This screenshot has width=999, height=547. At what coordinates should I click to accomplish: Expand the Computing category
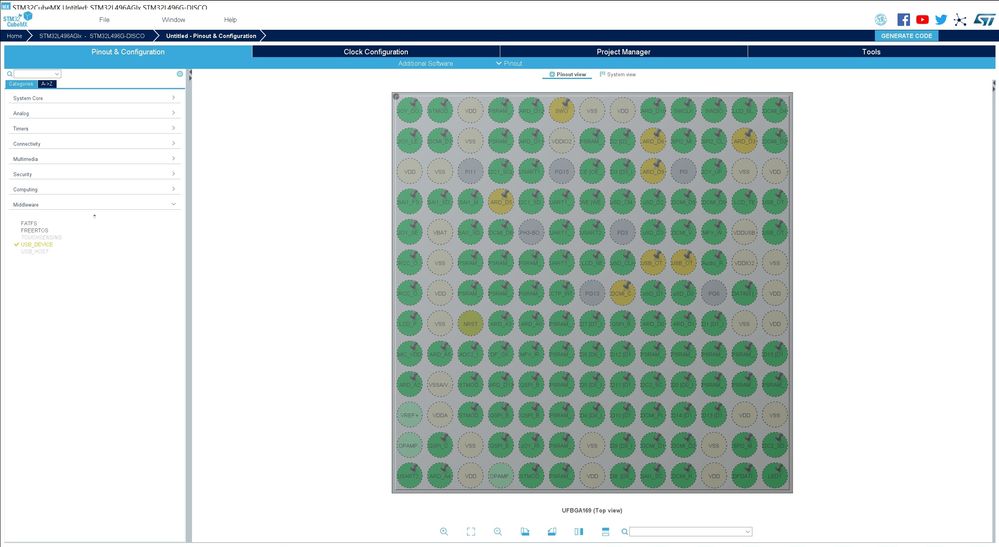[x=94, y=190]
